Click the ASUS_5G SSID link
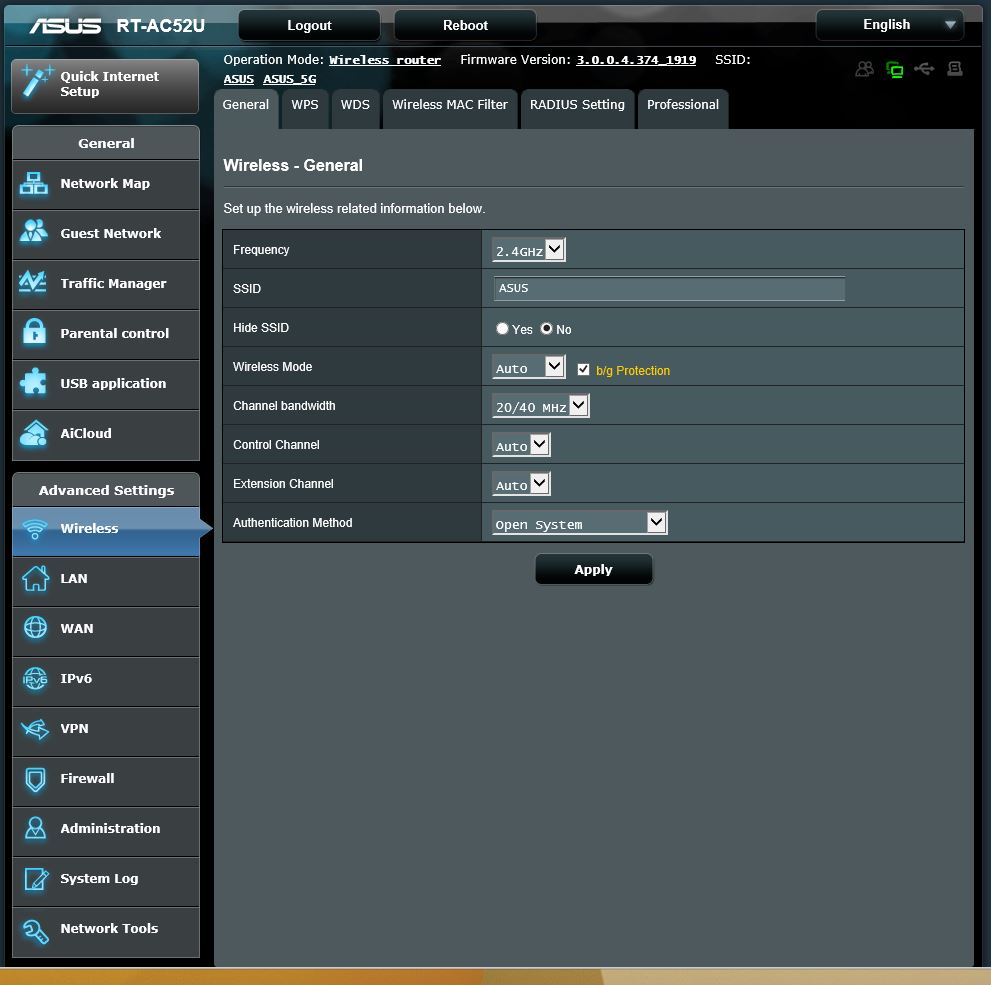This screenshot has height=985, width=991. (x=289, y=79)
